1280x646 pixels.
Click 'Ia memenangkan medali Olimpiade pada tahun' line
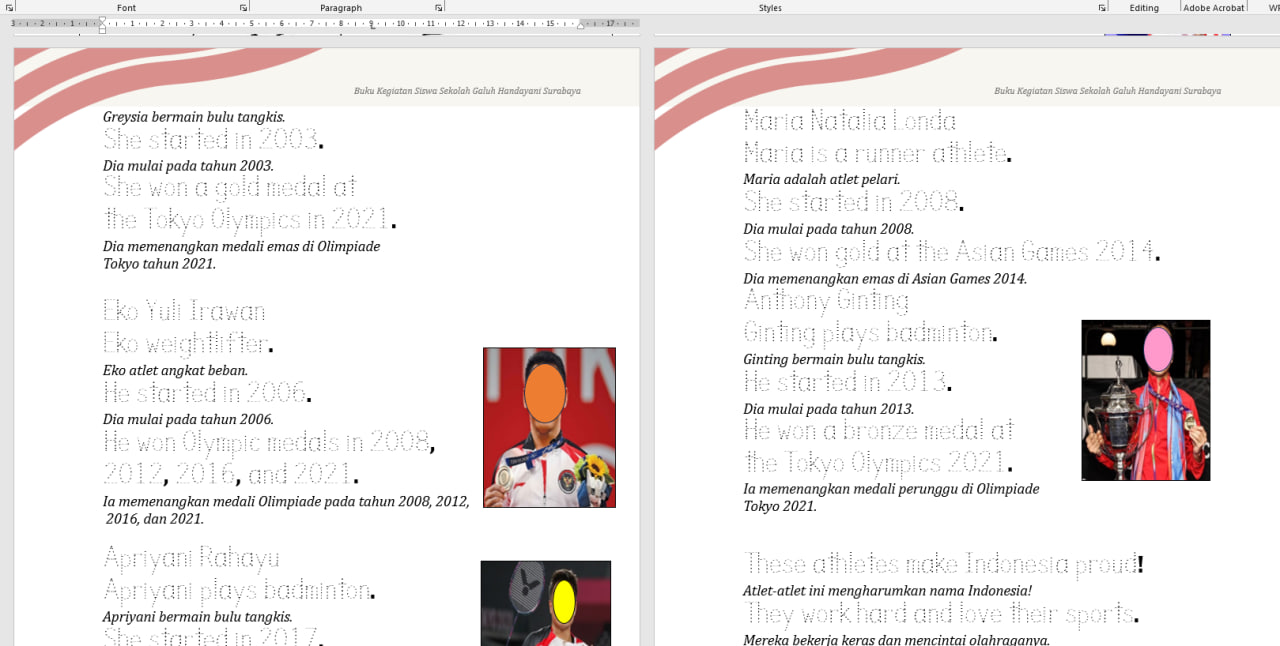point(286,502)
